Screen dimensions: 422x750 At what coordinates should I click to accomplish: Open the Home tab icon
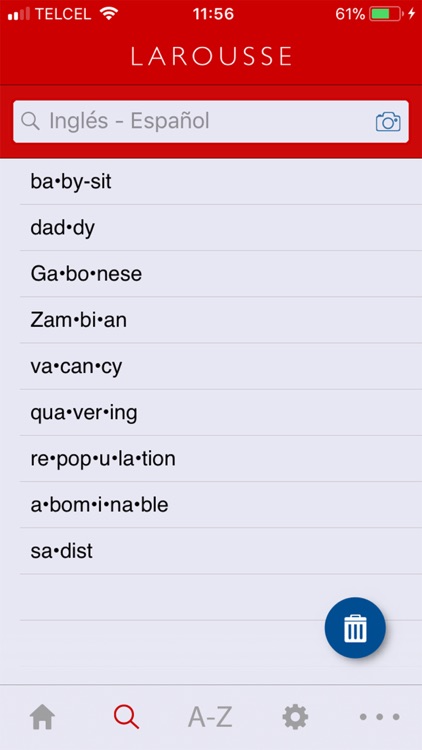[43, 717]
